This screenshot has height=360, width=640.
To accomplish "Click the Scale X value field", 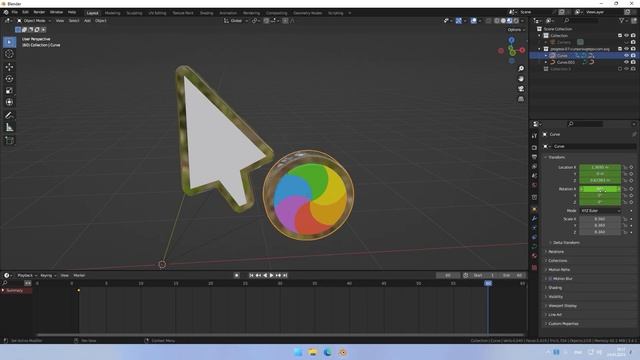I will point(600,219).
